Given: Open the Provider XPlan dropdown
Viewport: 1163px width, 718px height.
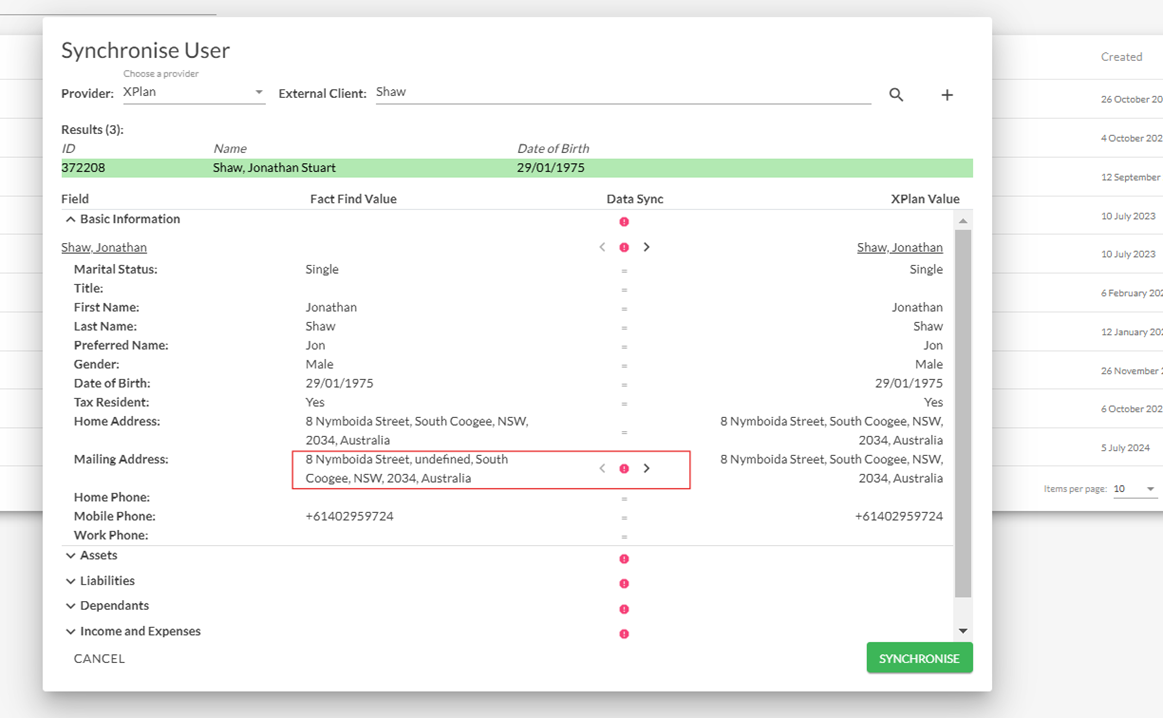Looking at the screenshot, I should point(194,93).
